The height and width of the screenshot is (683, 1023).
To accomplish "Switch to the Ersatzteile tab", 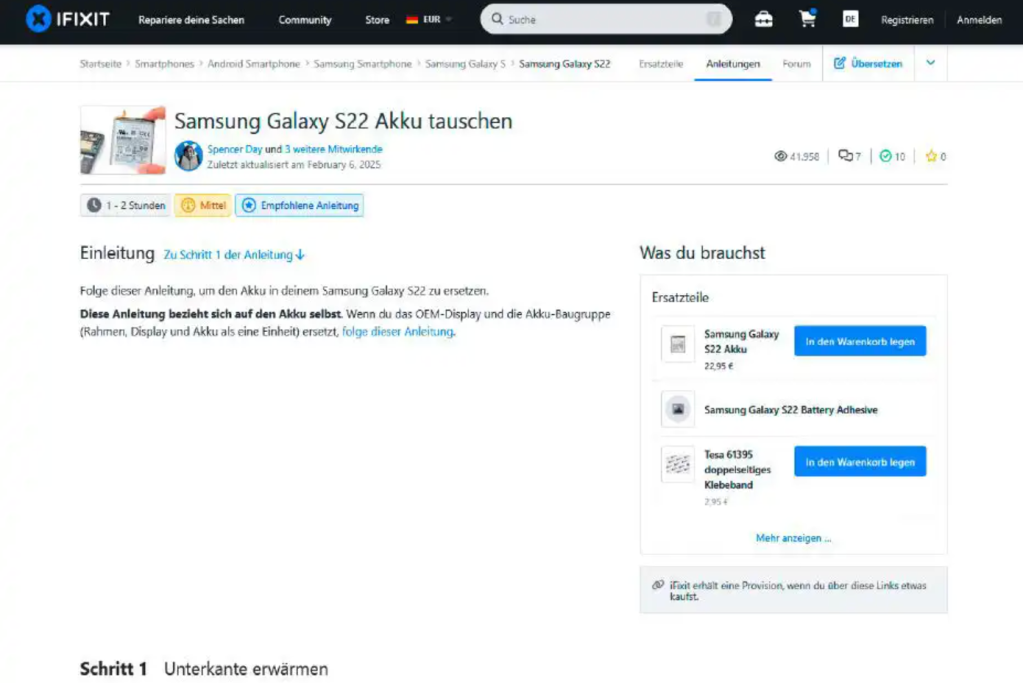I will [x=661, y=64].
